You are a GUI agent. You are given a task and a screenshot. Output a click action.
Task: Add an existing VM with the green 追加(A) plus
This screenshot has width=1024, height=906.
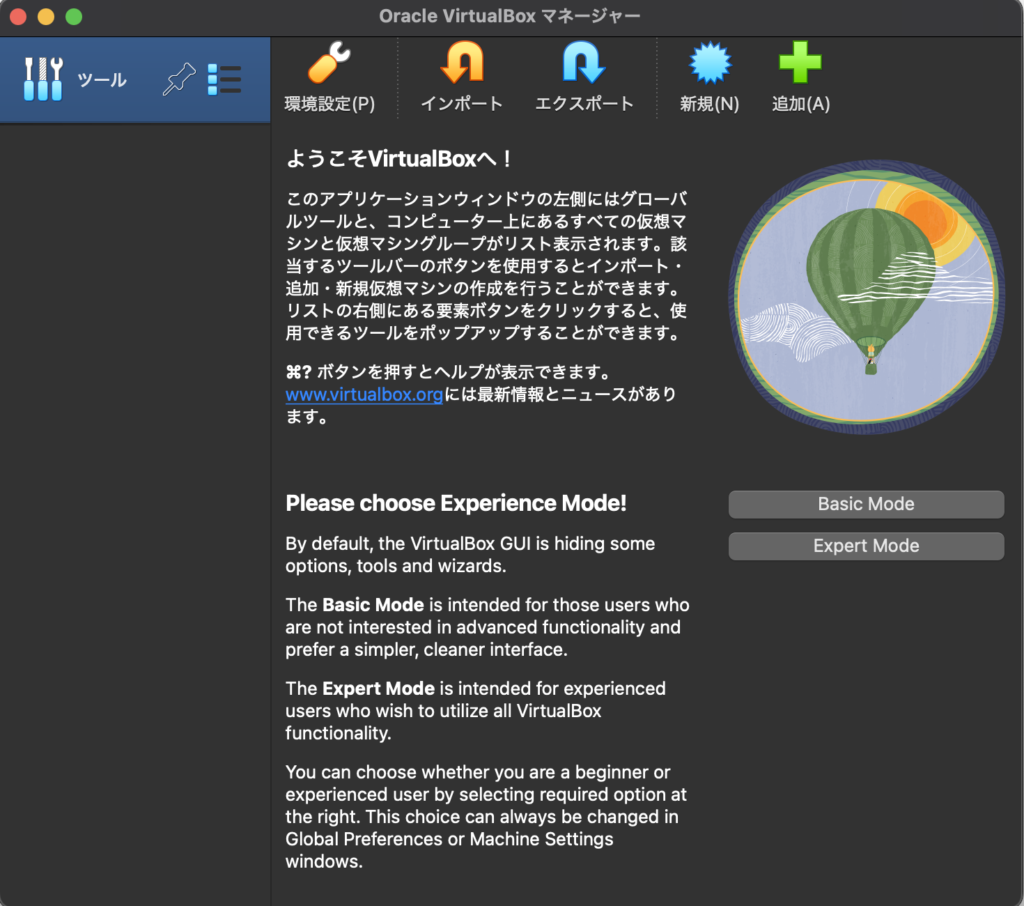click(x=800, y=66)
